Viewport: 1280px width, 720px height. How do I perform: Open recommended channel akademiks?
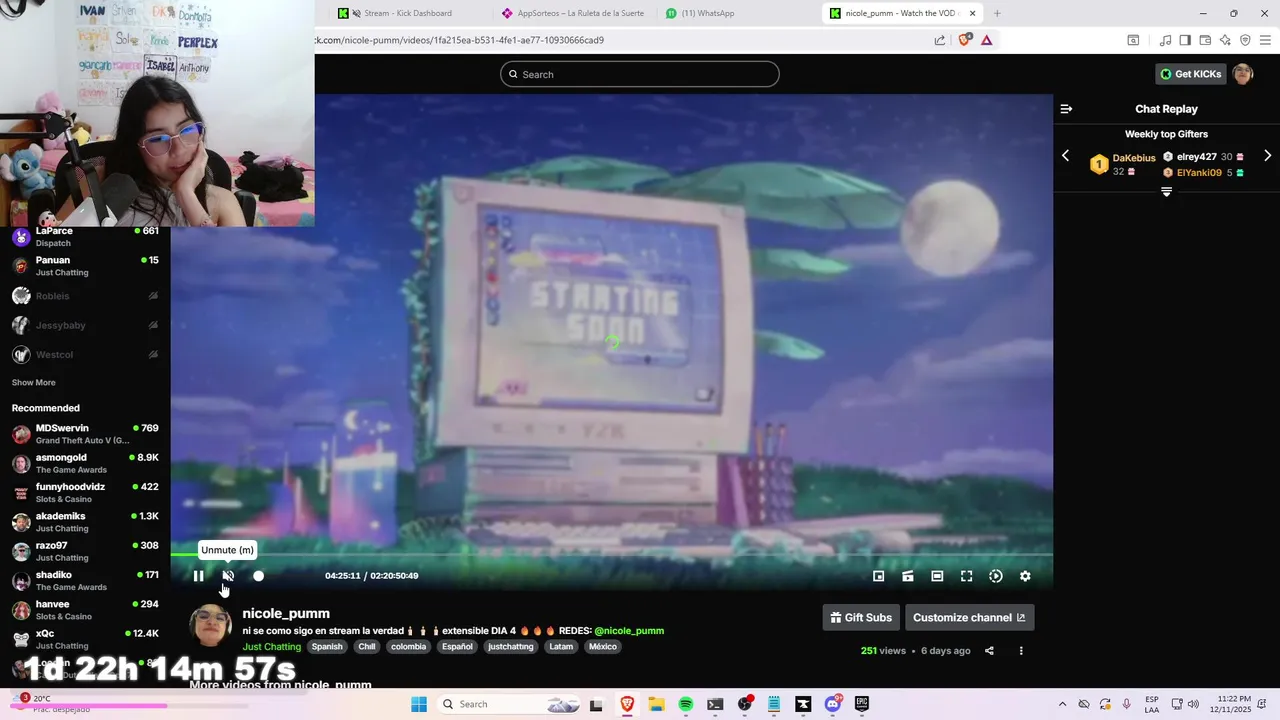[x=85, y=522]
